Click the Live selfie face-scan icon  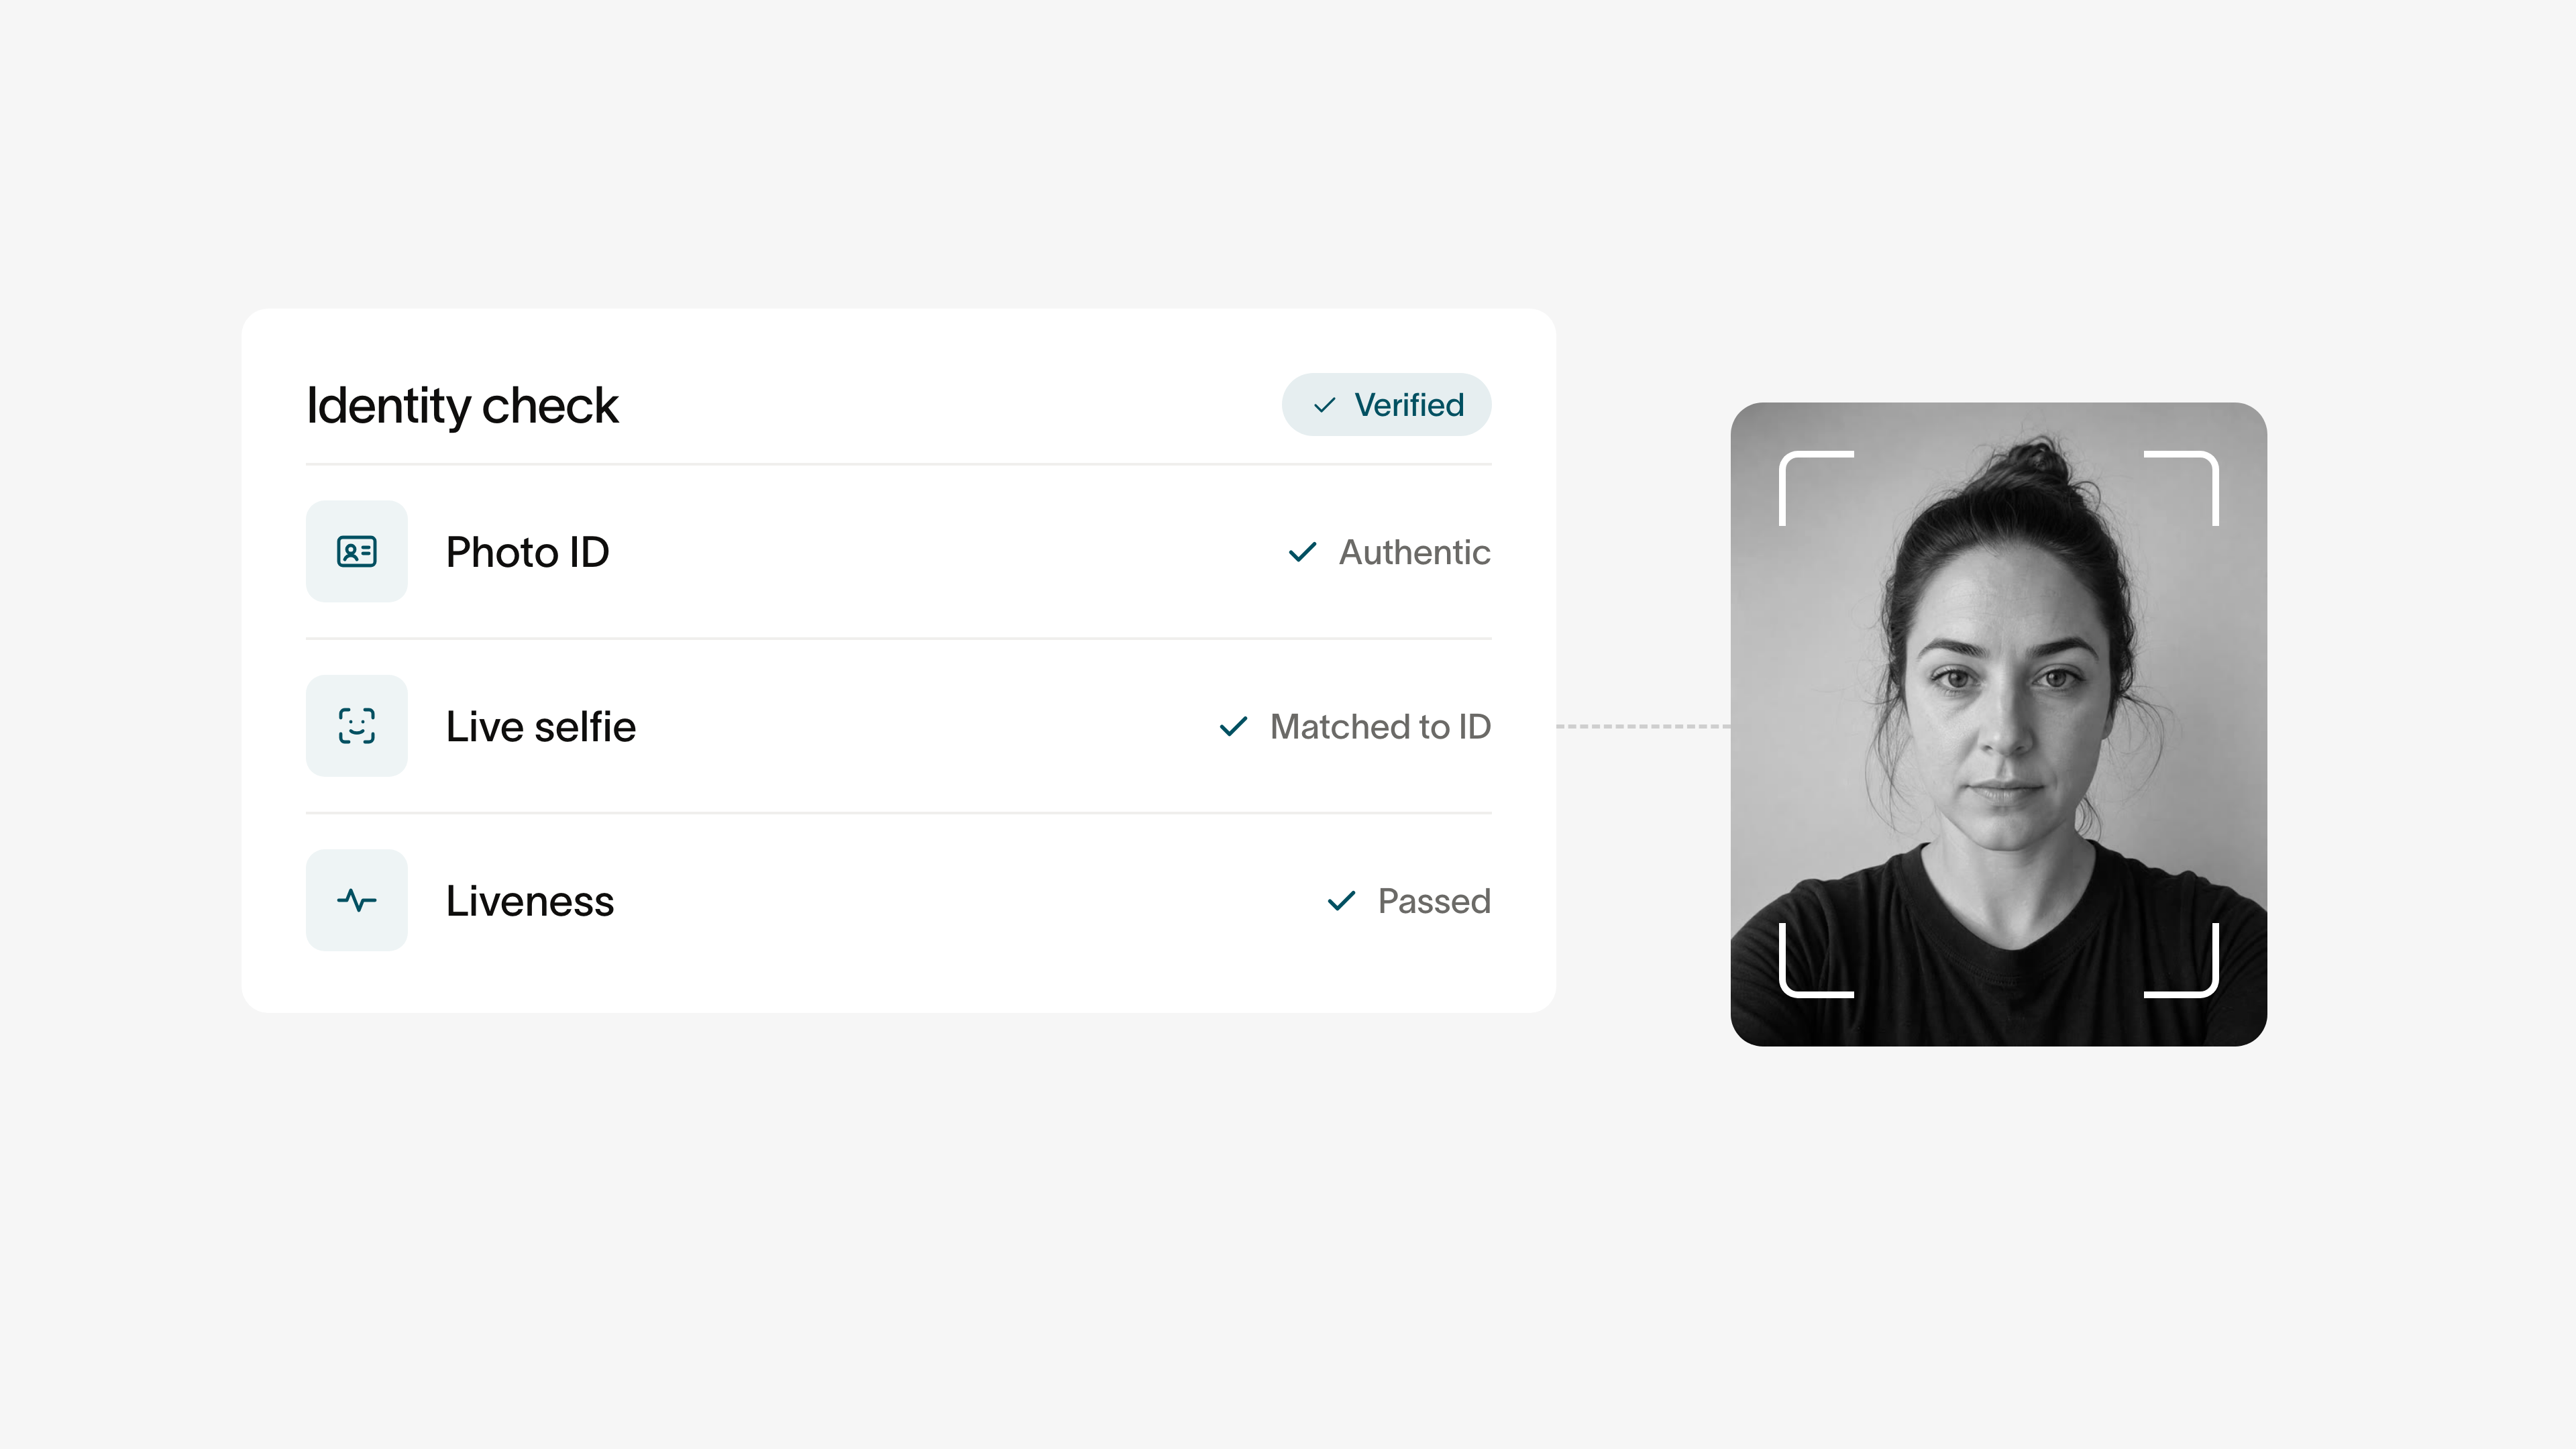click(x=356, y=726)
